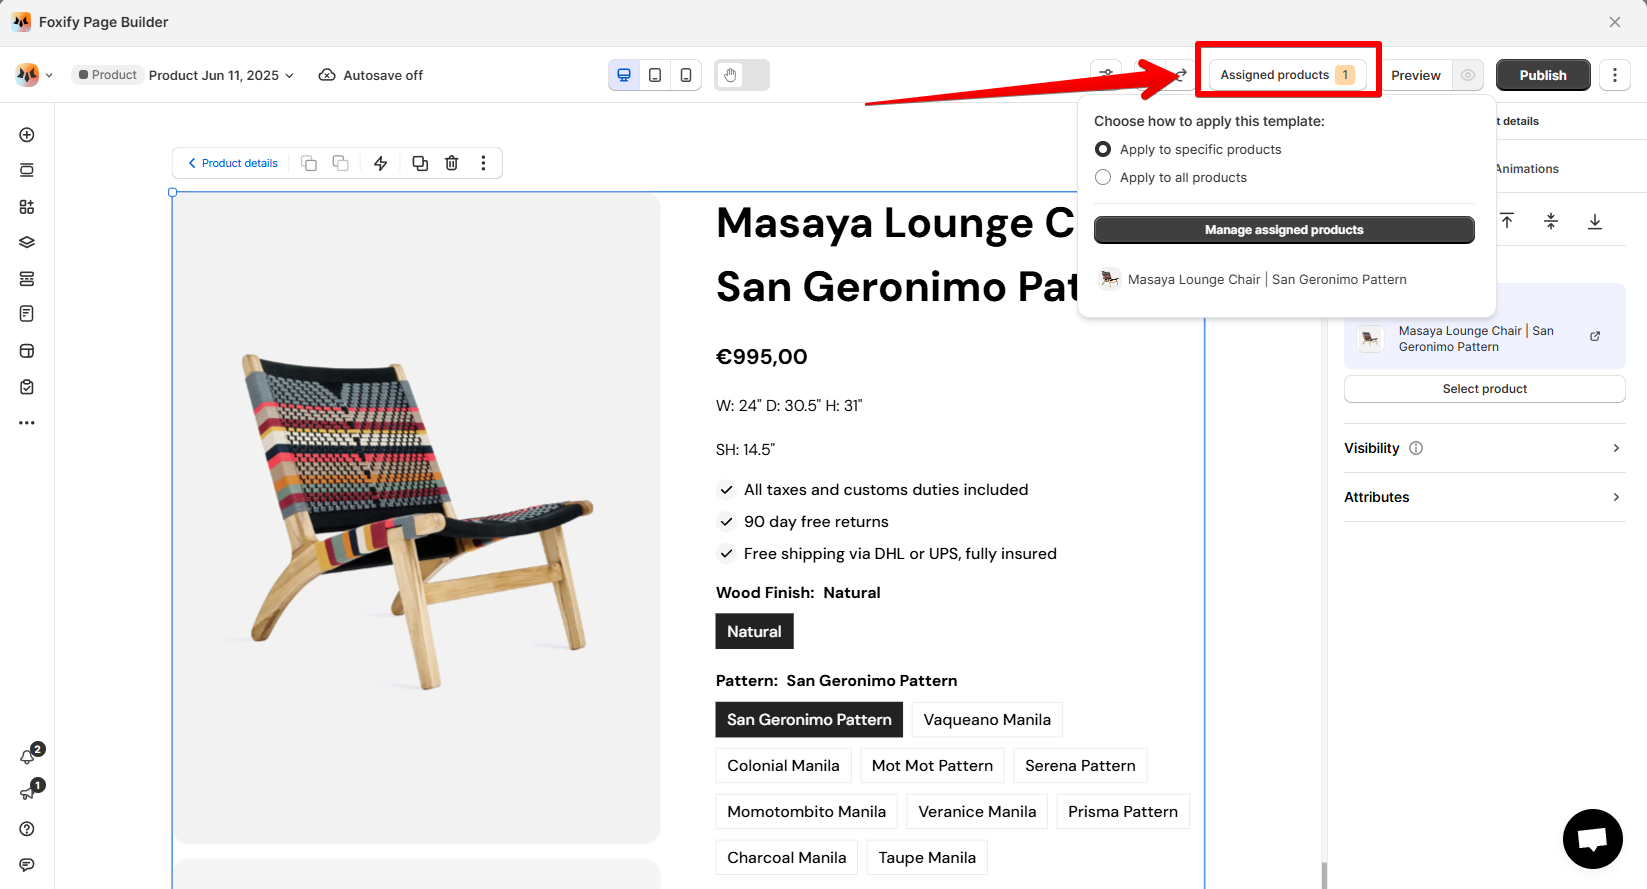Open the live chat bubble widget
1647x889 pixels.
[1593, 839]
